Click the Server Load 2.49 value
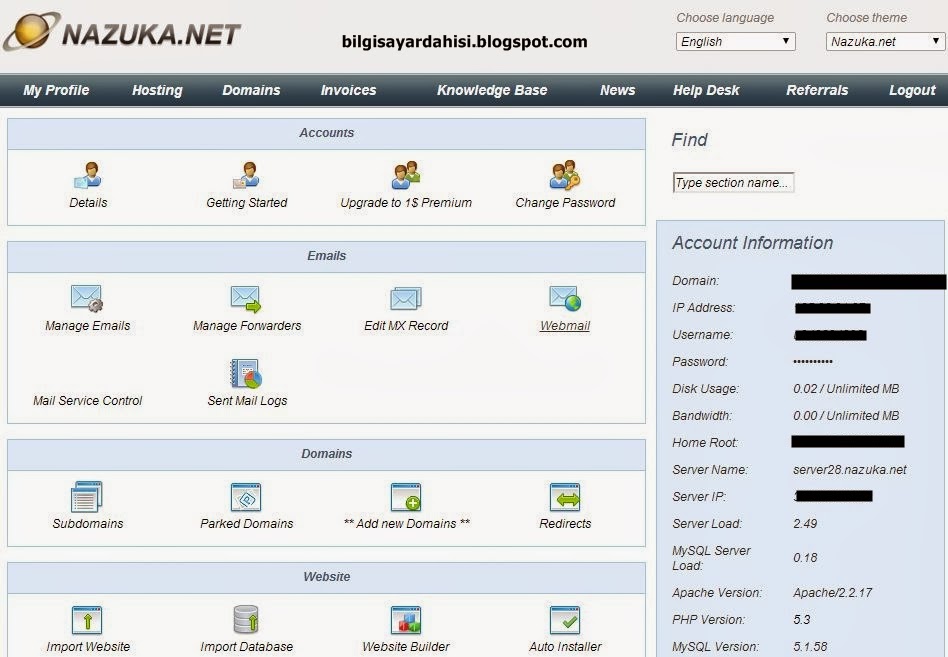This screenshot has height=657, width=948. pyautogui.click(x=805, y=523)
